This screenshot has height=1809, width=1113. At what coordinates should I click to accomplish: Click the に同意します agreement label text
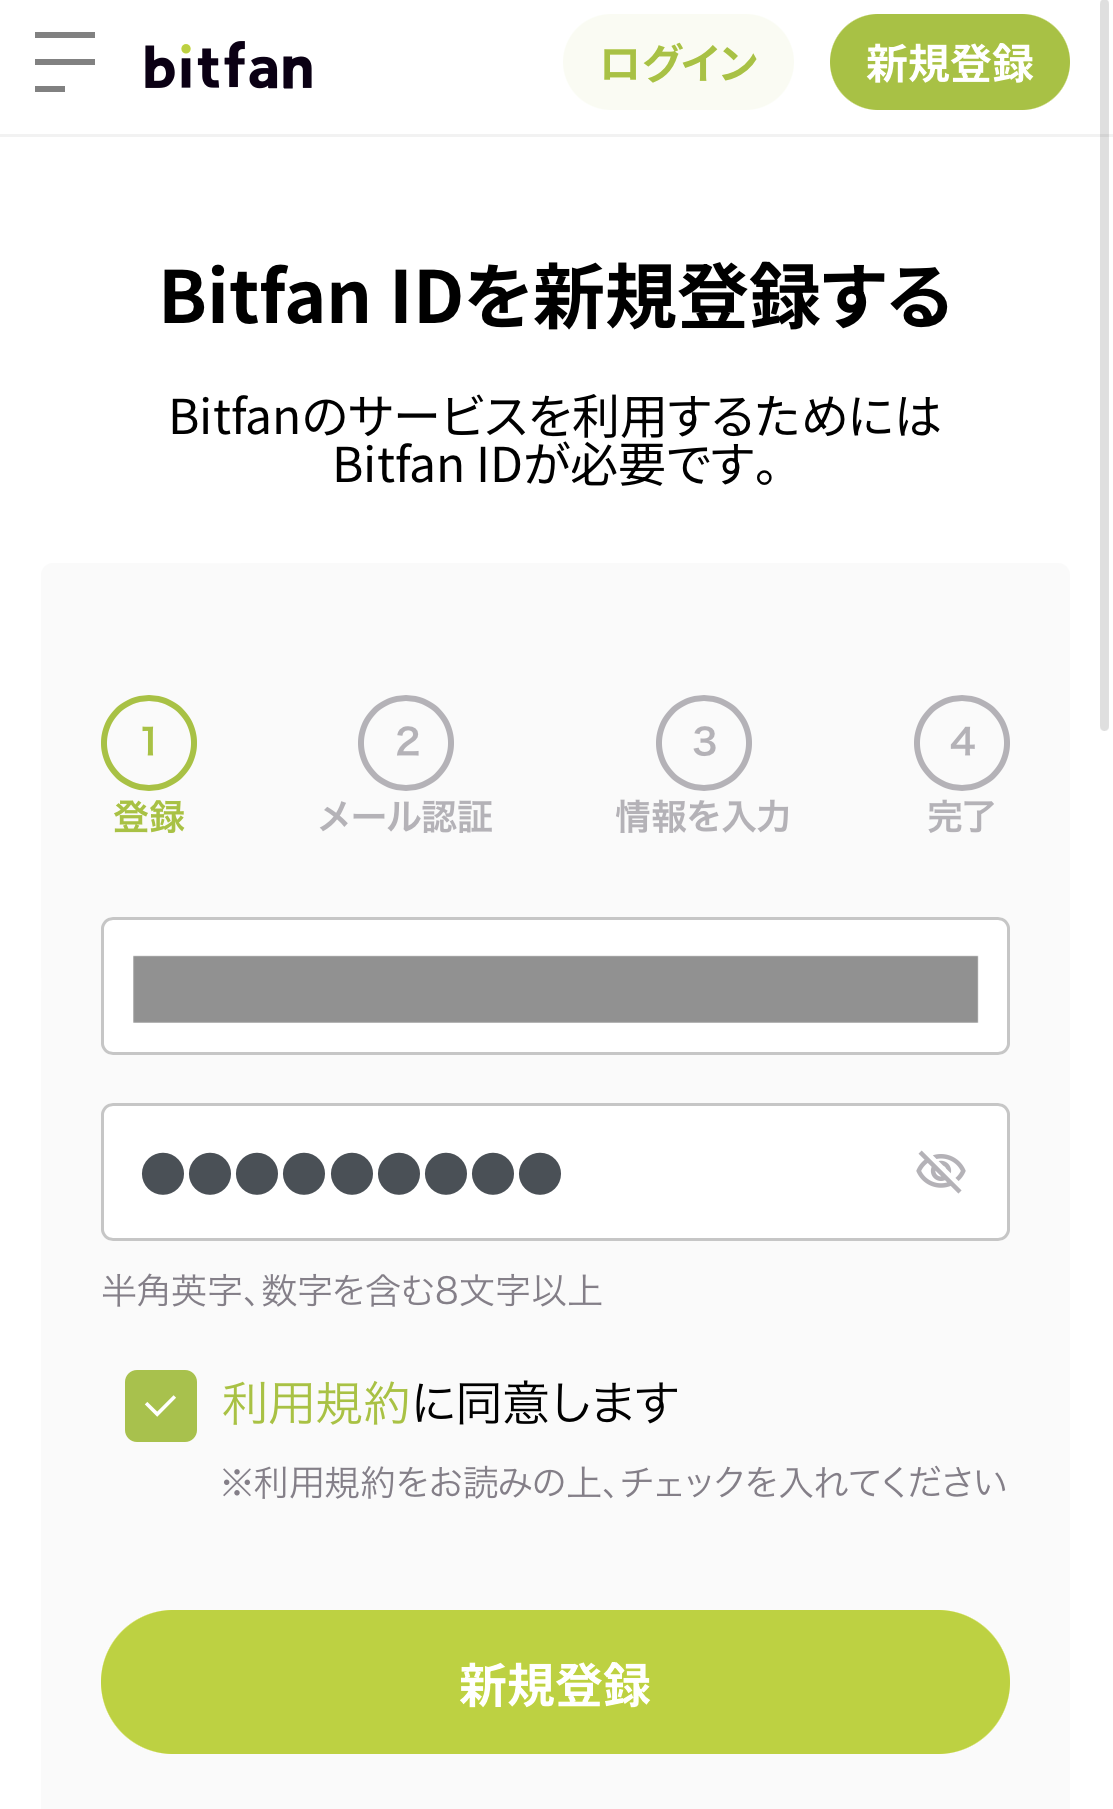click(546, 1403)
